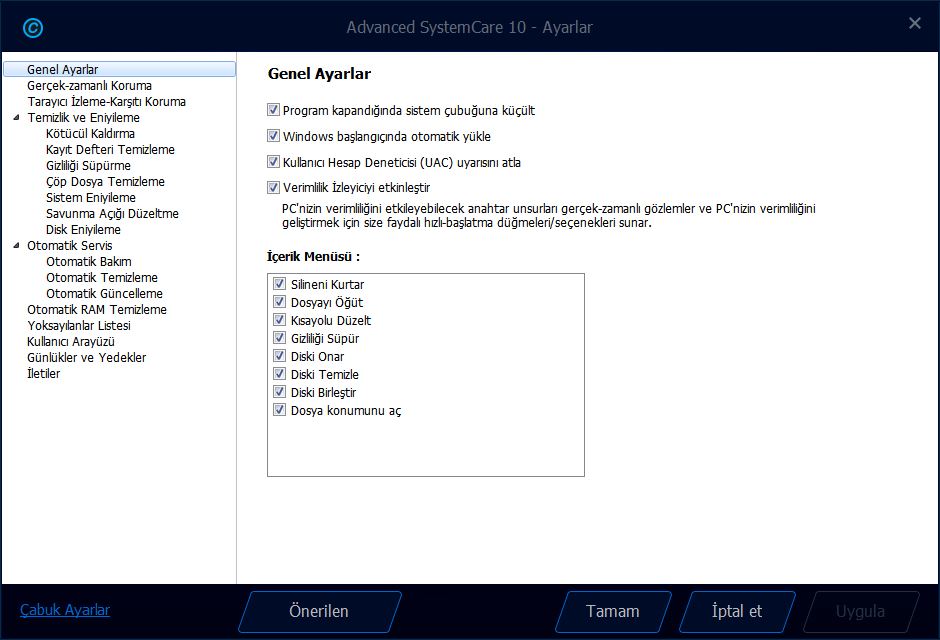This screenshot has width=940, height=640.
Task: Open 'Otomatik Bakım' settings
Action: point(89,261)
